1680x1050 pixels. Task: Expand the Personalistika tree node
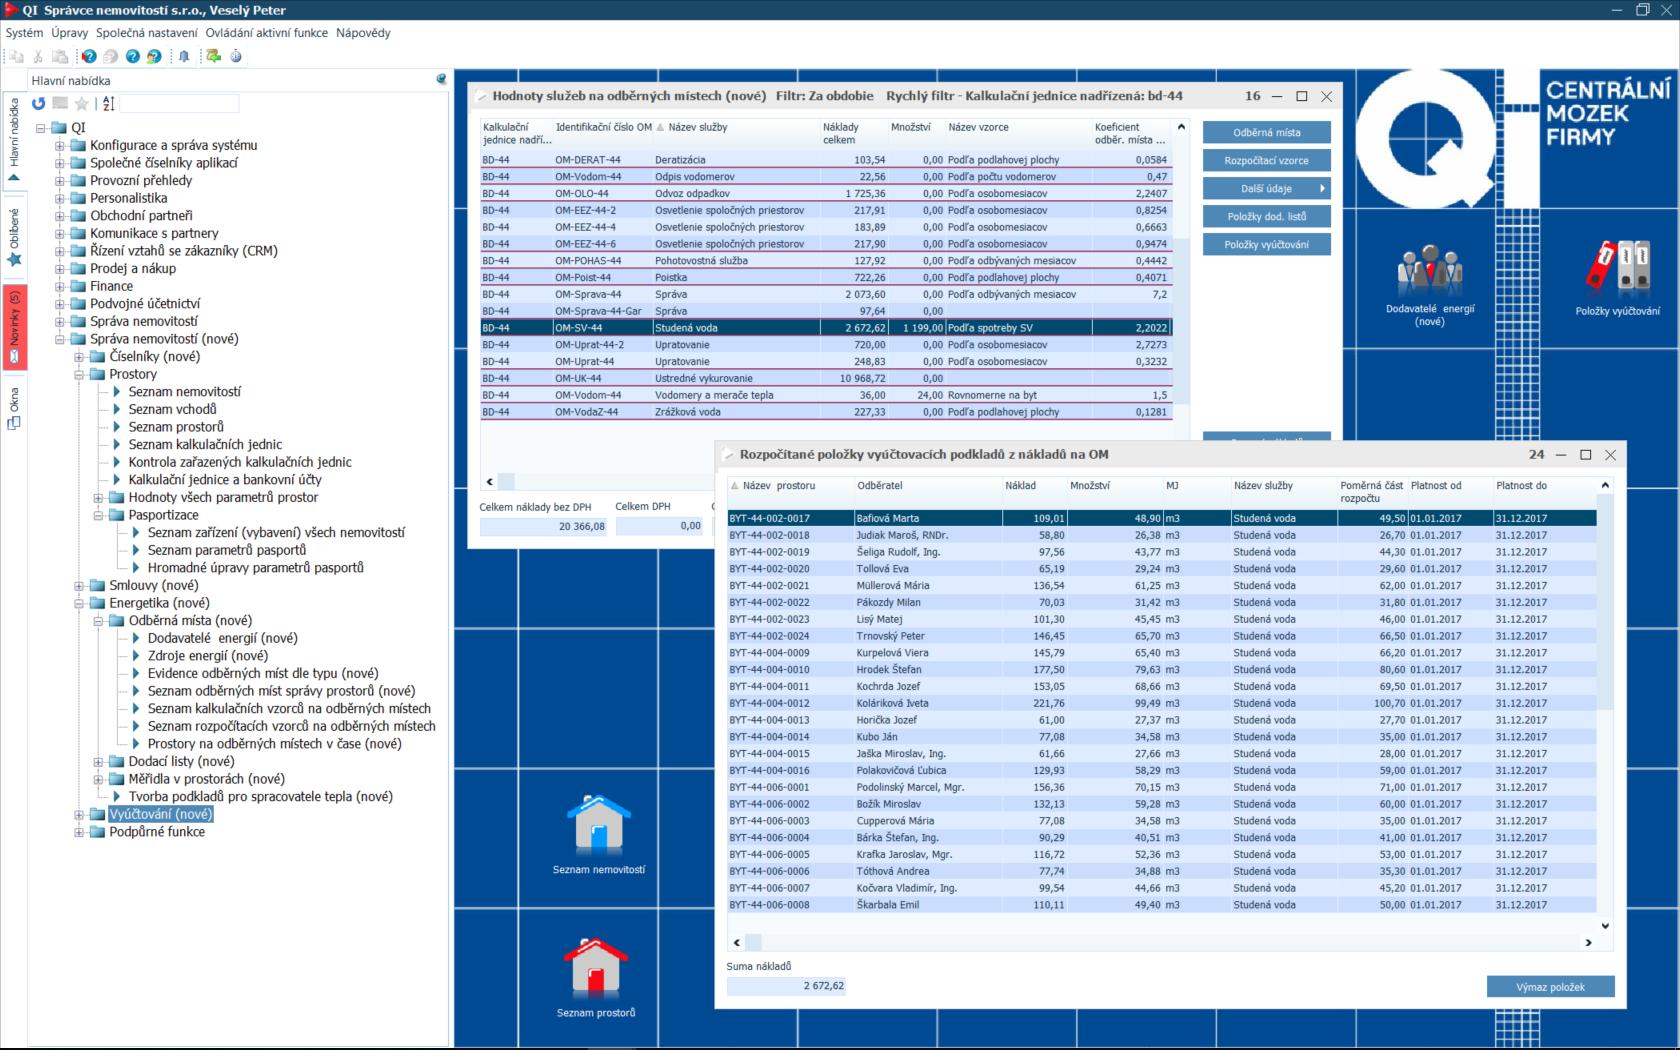pos(59,198)
